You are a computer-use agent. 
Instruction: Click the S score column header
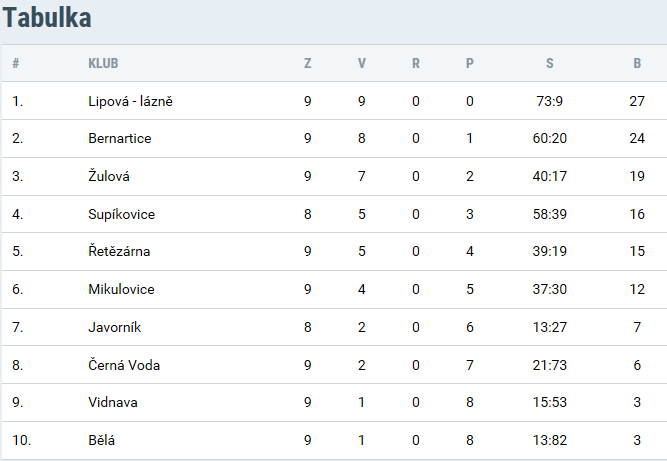point(550,63)
